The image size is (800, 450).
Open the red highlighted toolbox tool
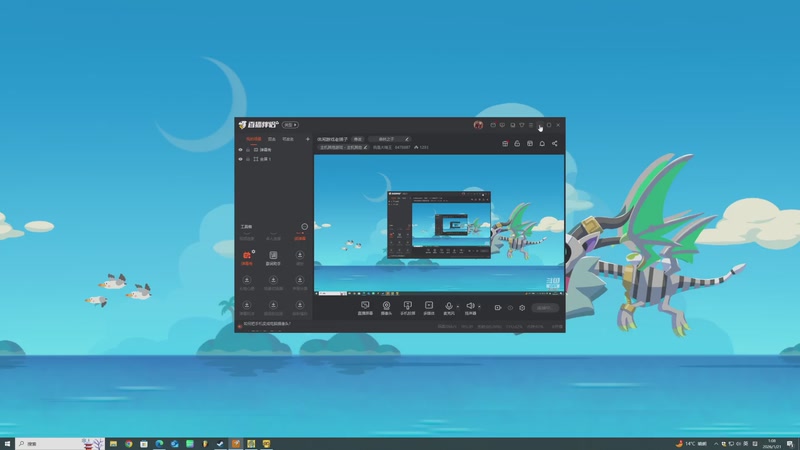pyautogui.click(x=247, y=258)
